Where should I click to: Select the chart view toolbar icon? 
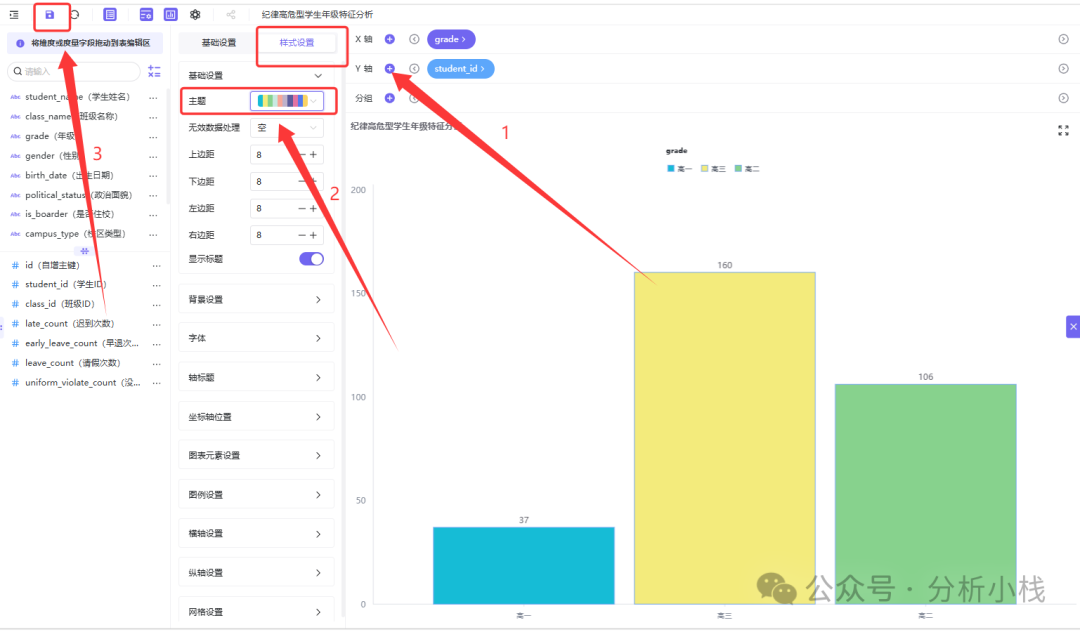(170, 14)
